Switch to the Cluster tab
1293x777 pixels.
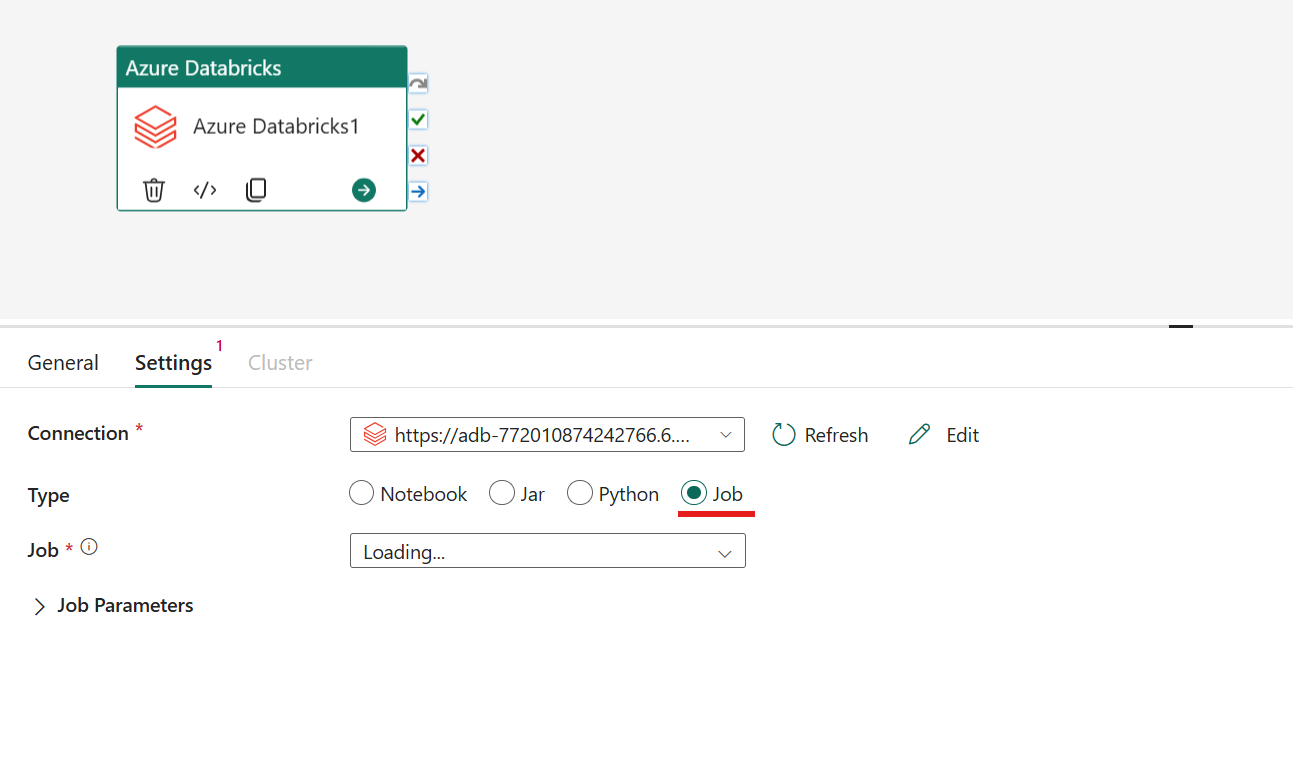(x=279, y=362)
